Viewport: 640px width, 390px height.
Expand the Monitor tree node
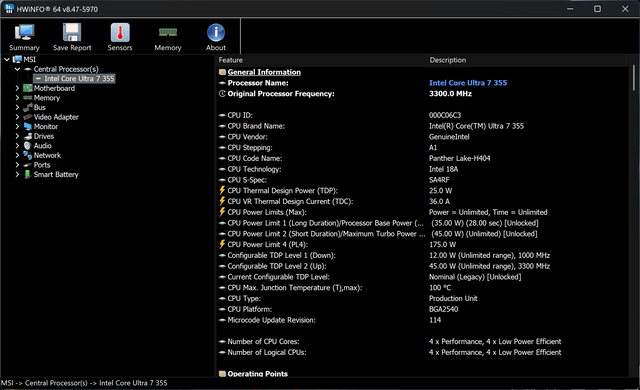[x=17, y=126]
